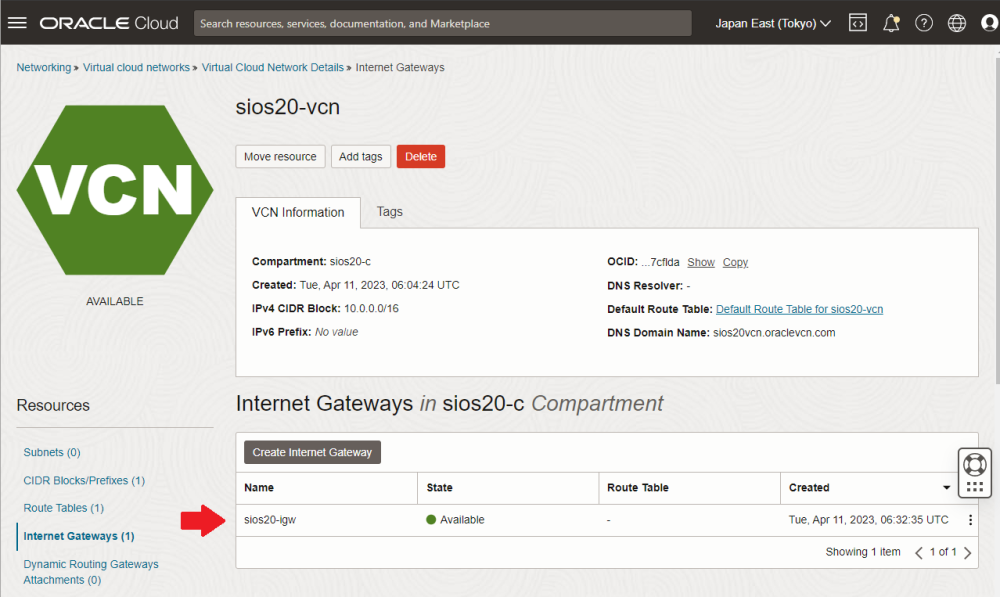Go to next page of results
This screenshot has width=1000, height=597.
tap(967, 553)
